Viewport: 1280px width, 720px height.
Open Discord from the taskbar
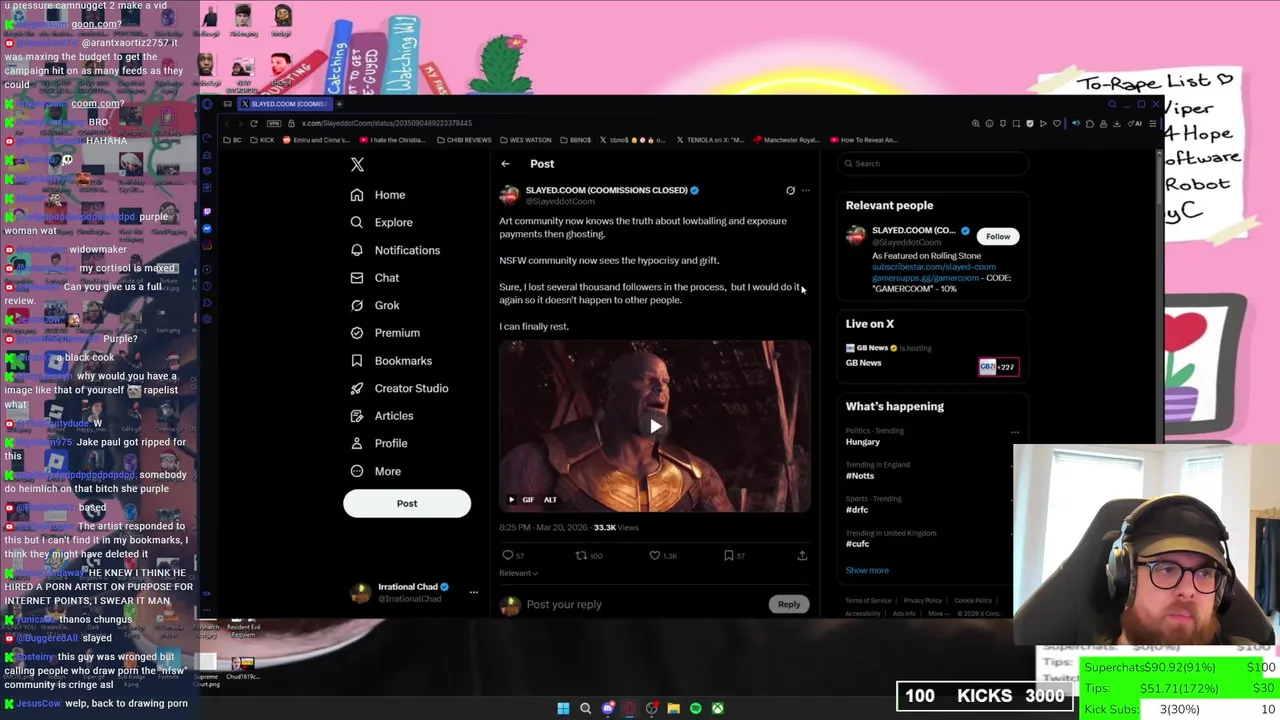click(x=608, y=708)
